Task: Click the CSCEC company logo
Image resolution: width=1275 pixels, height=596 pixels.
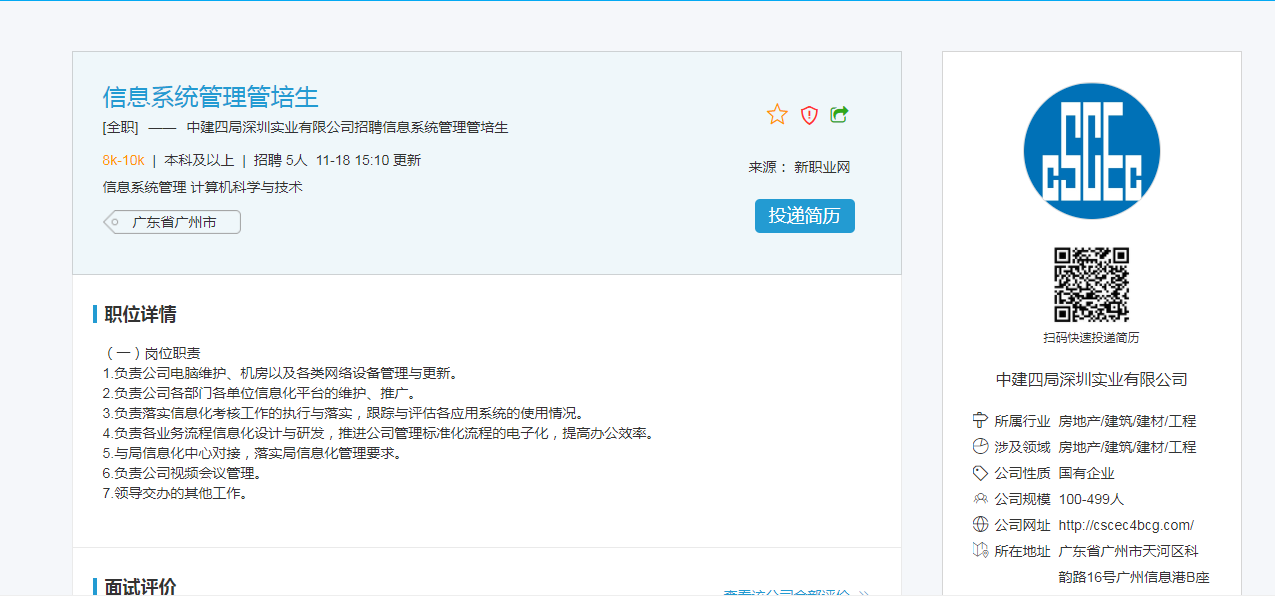Action: click(1091, 152)
